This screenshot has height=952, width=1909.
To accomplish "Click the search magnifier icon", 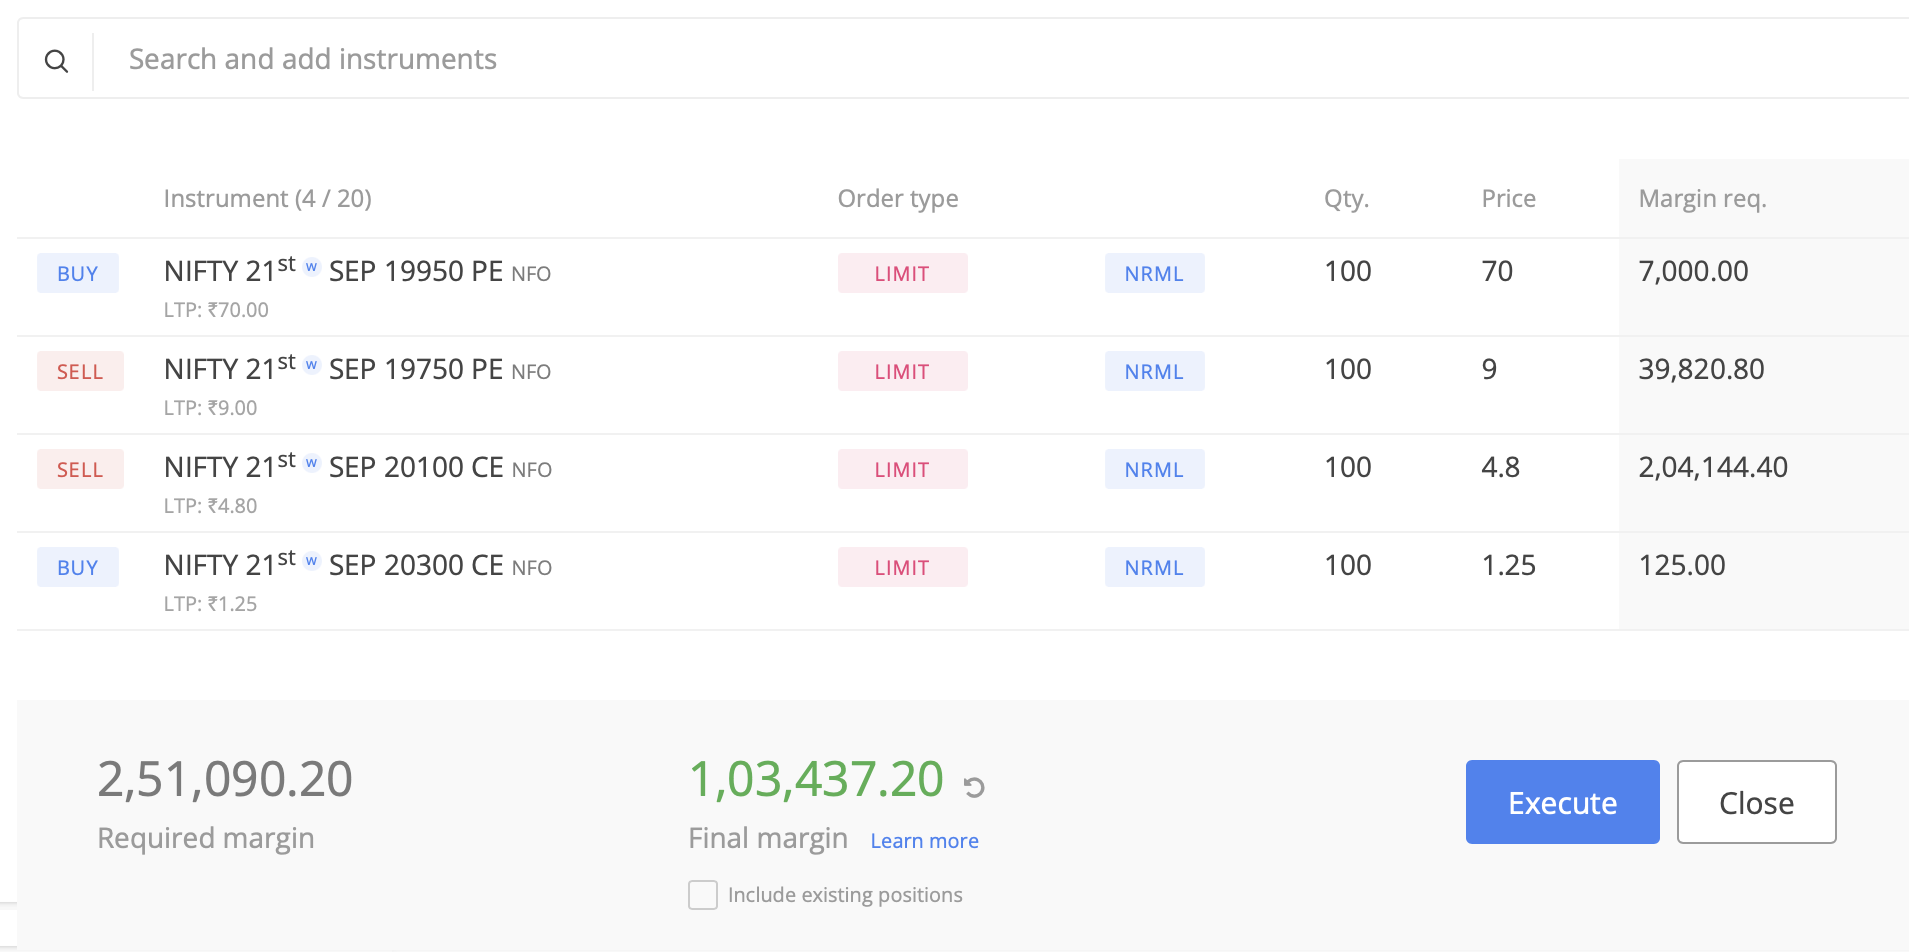I will [57, 61].
